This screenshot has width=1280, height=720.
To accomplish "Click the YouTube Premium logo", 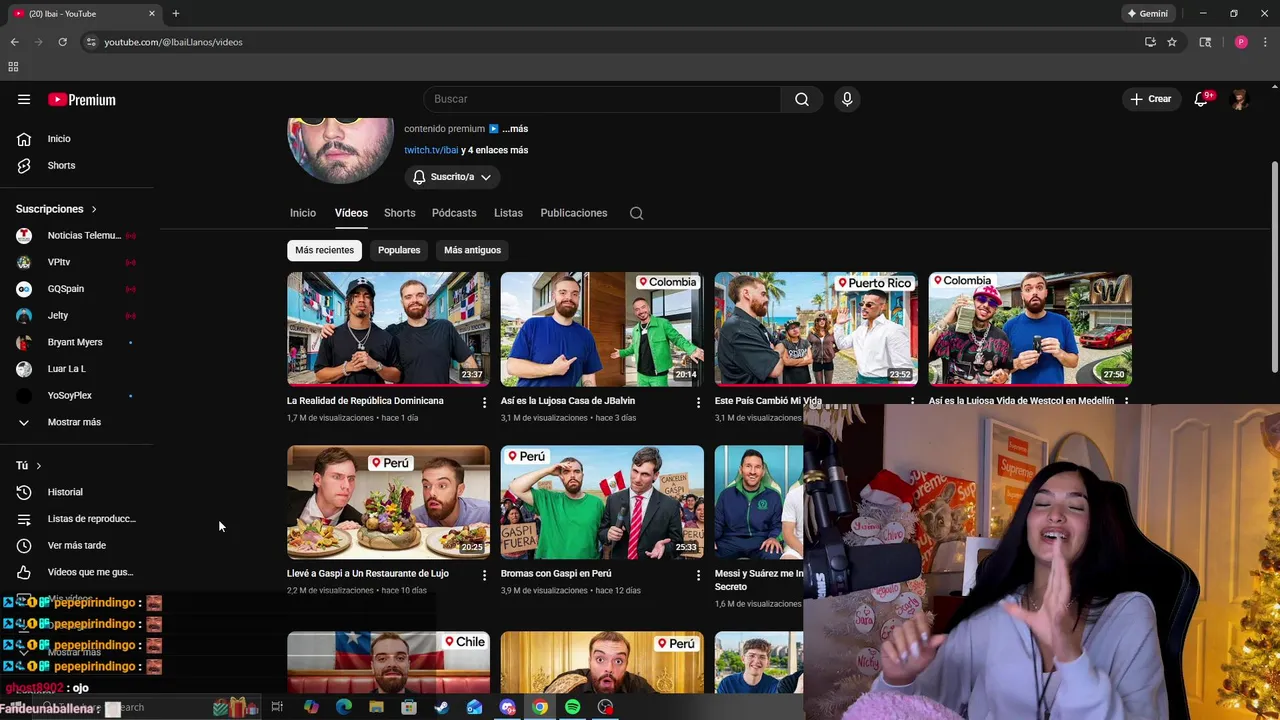I will click(x=82, y=99).
